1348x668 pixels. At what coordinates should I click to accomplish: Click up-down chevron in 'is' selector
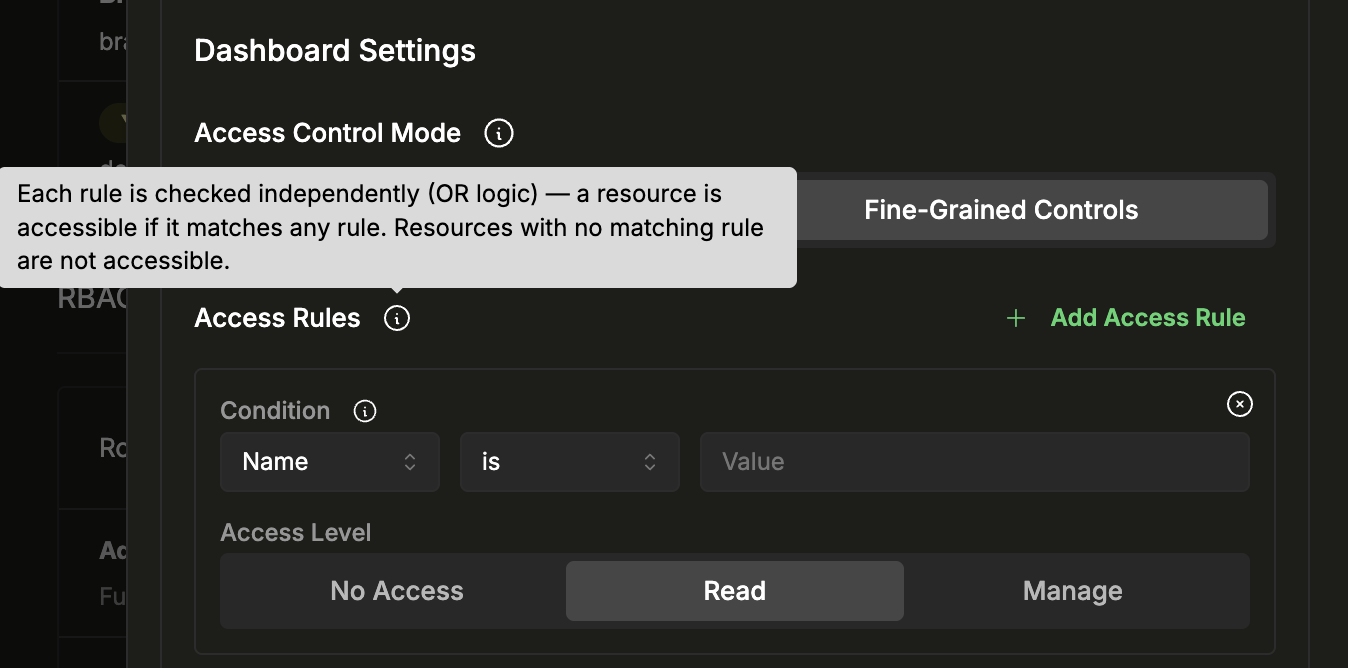[x=650, y=462]
